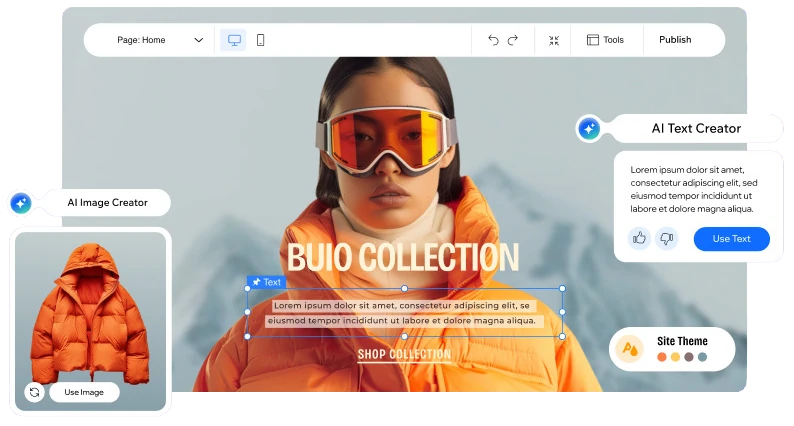Click the redo arrow icon
The height and width of the screenshot is (426, 794).
point(513,40)
